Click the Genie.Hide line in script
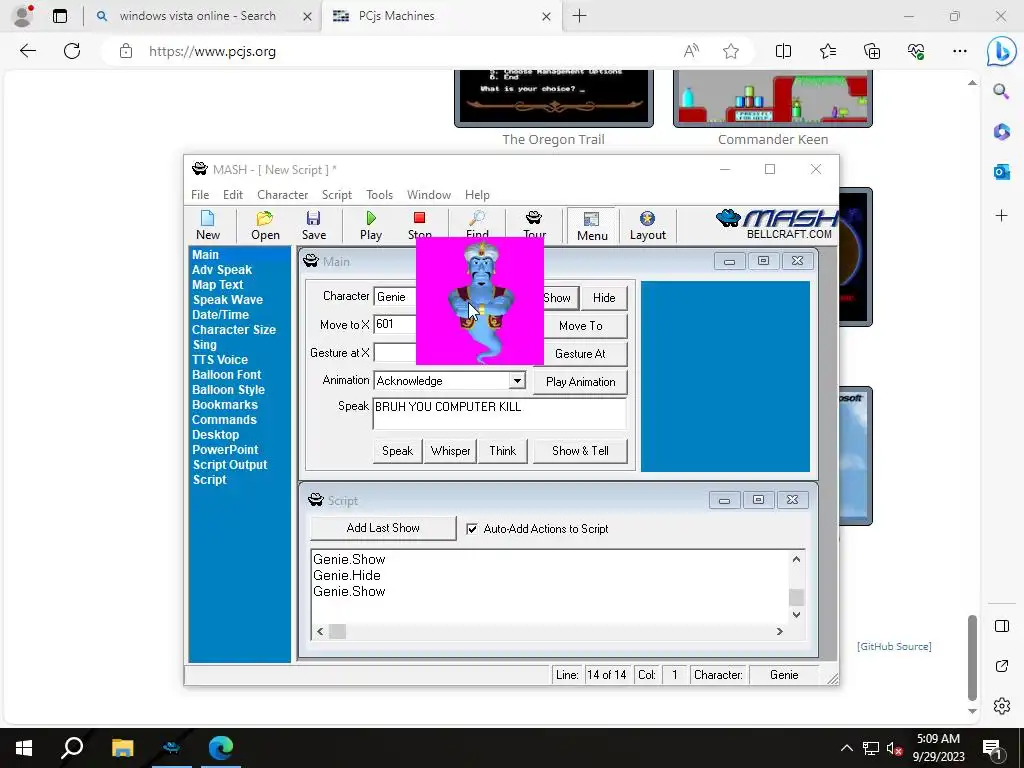The image size is (1024, 768). click(347, 575)
